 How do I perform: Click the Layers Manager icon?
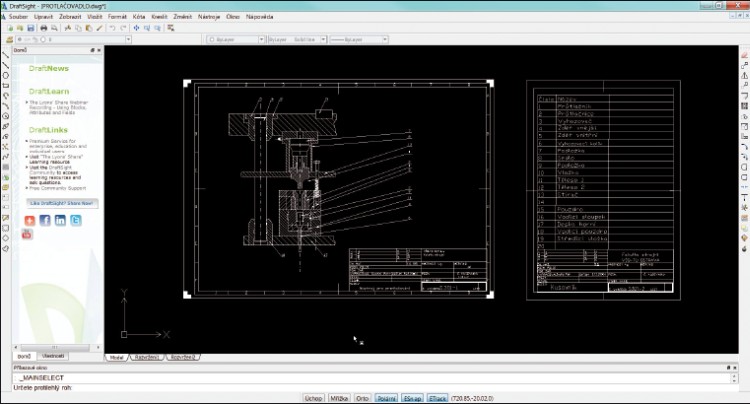pyautogui.click(x=8, y=41)
